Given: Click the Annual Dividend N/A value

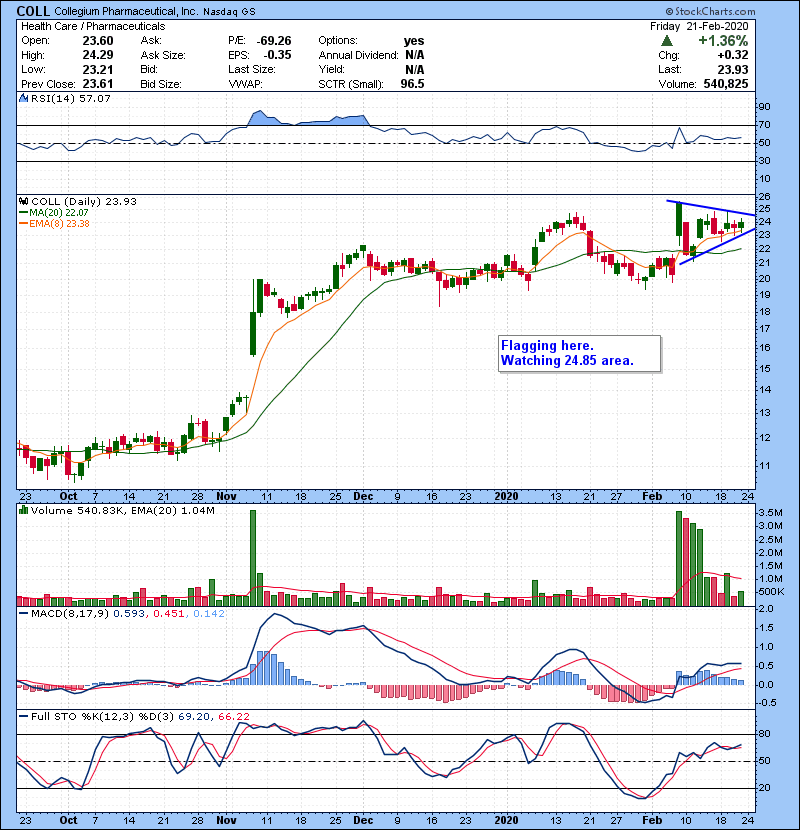Looking at the screenshot, I should (x=414, y=55).
